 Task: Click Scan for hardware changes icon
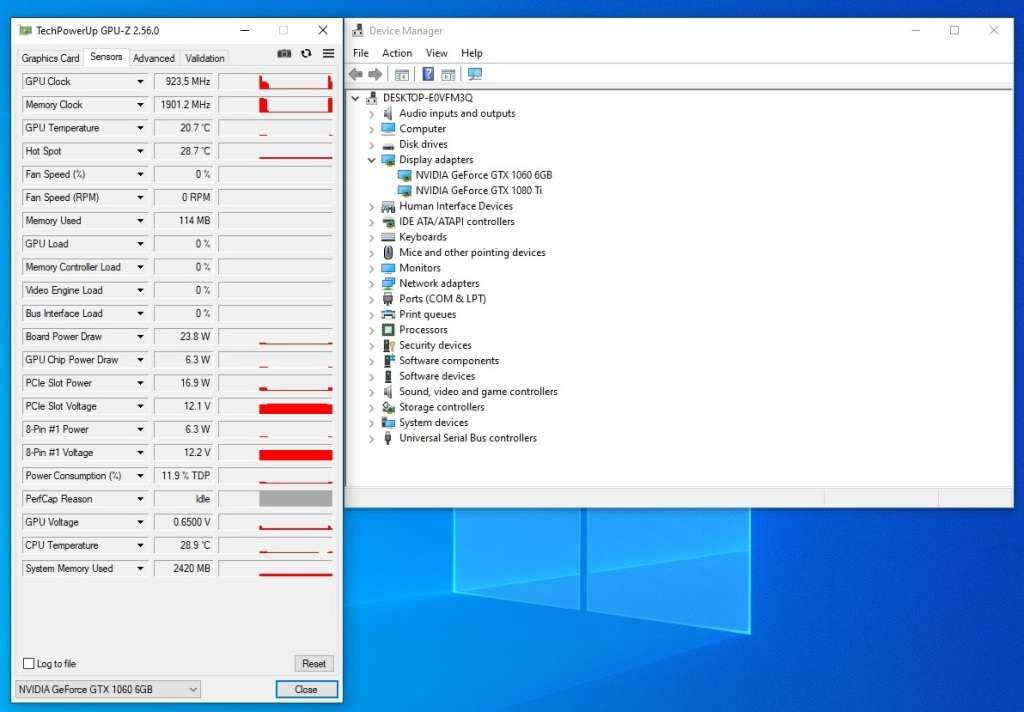(474, 75)
